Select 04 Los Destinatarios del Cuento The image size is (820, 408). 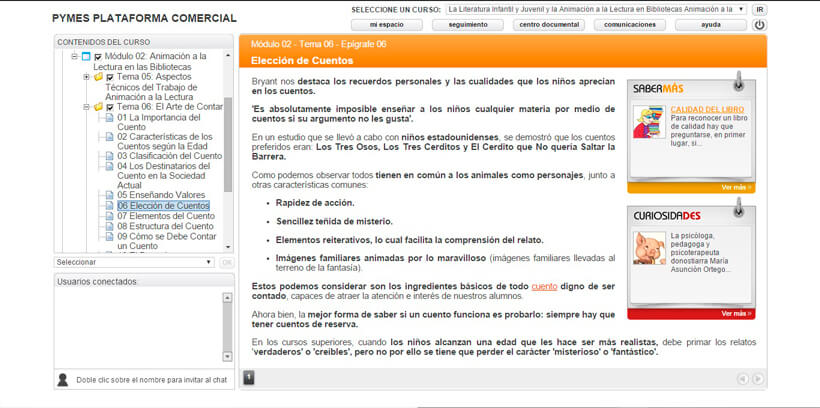[164, 176]
